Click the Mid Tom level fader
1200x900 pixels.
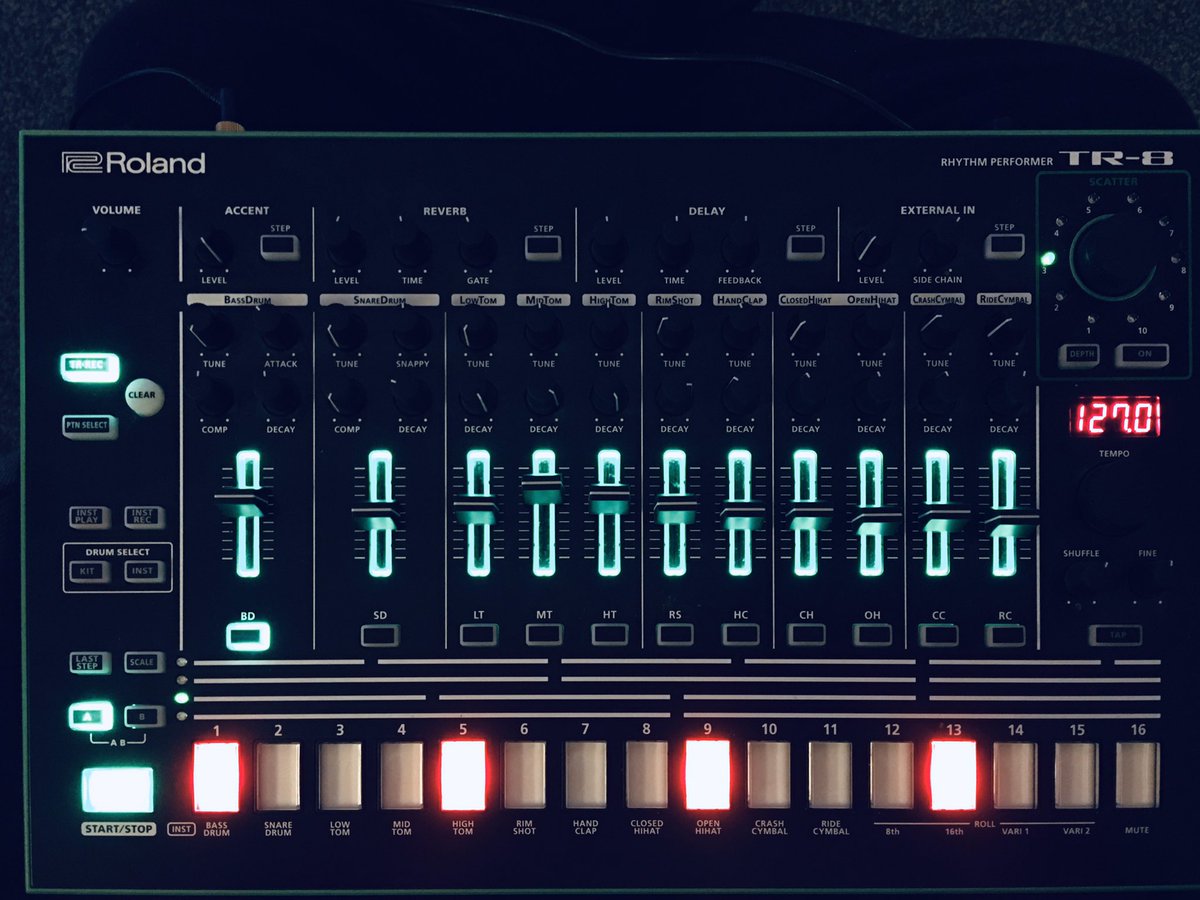(x=543, y=491)
